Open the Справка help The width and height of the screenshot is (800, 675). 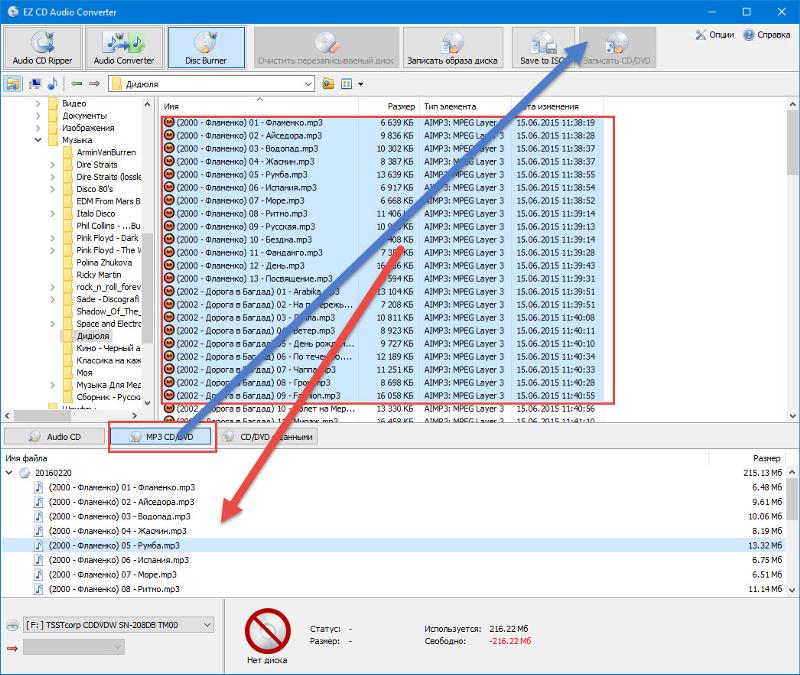(766, 35)
